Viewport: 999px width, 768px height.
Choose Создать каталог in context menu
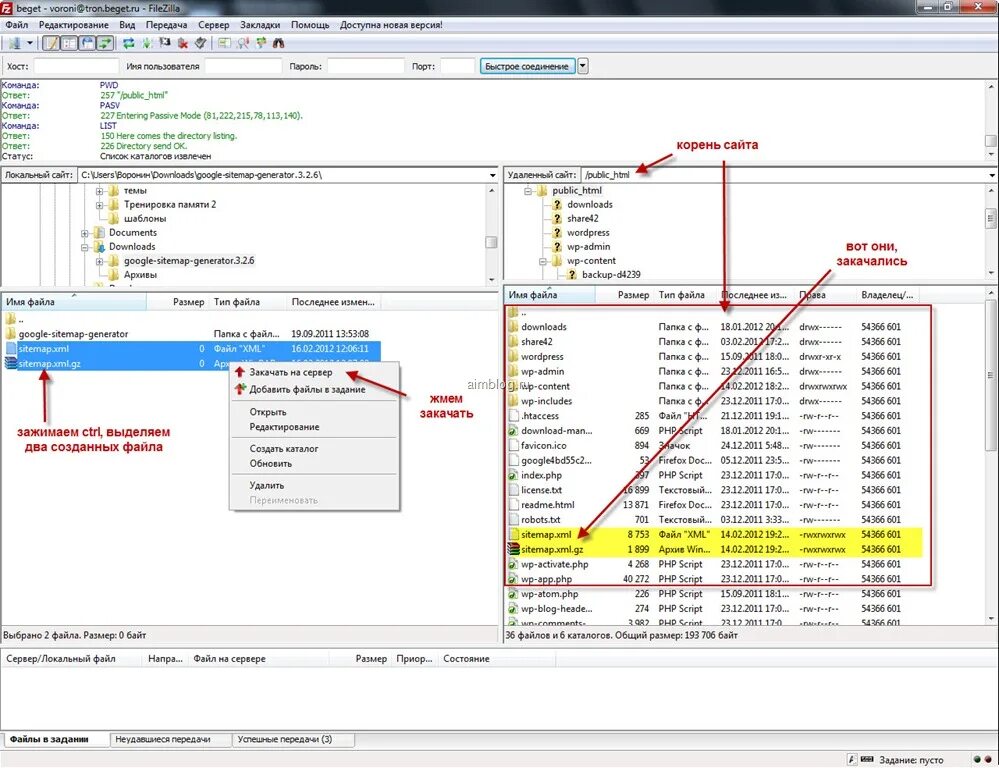tap(314, 449)
